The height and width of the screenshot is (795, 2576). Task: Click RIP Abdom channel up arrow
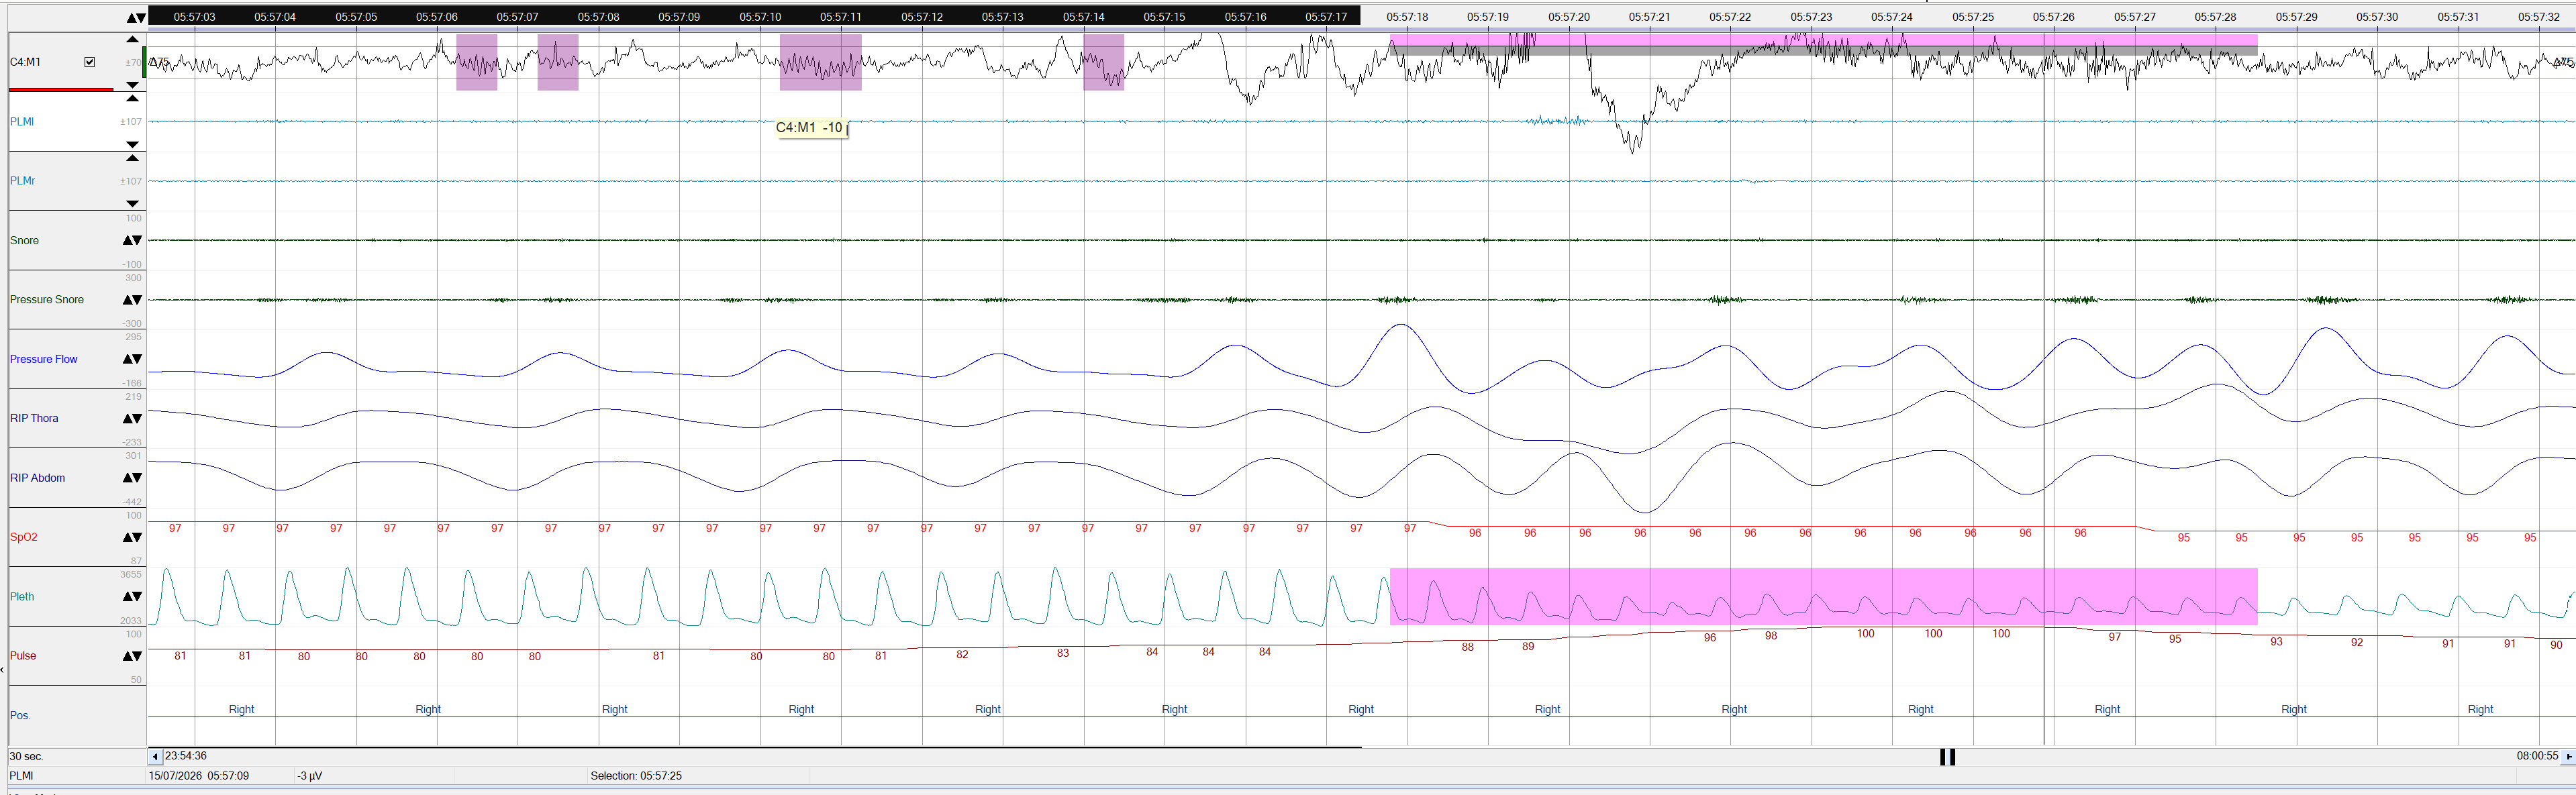pyautogui.click(x=127, y=478)
